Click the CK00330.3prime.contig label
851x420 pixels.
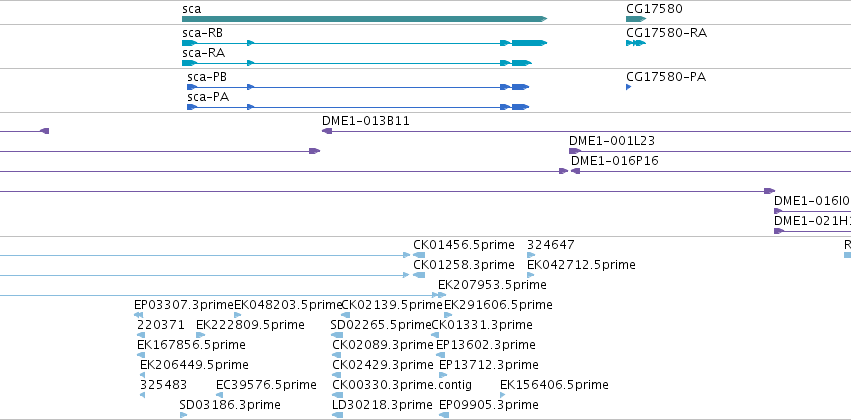point(402,385)
